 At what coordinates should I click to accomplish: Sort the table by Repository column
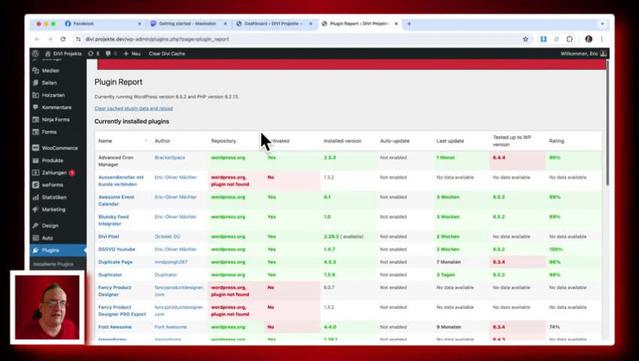pos(223,141)
